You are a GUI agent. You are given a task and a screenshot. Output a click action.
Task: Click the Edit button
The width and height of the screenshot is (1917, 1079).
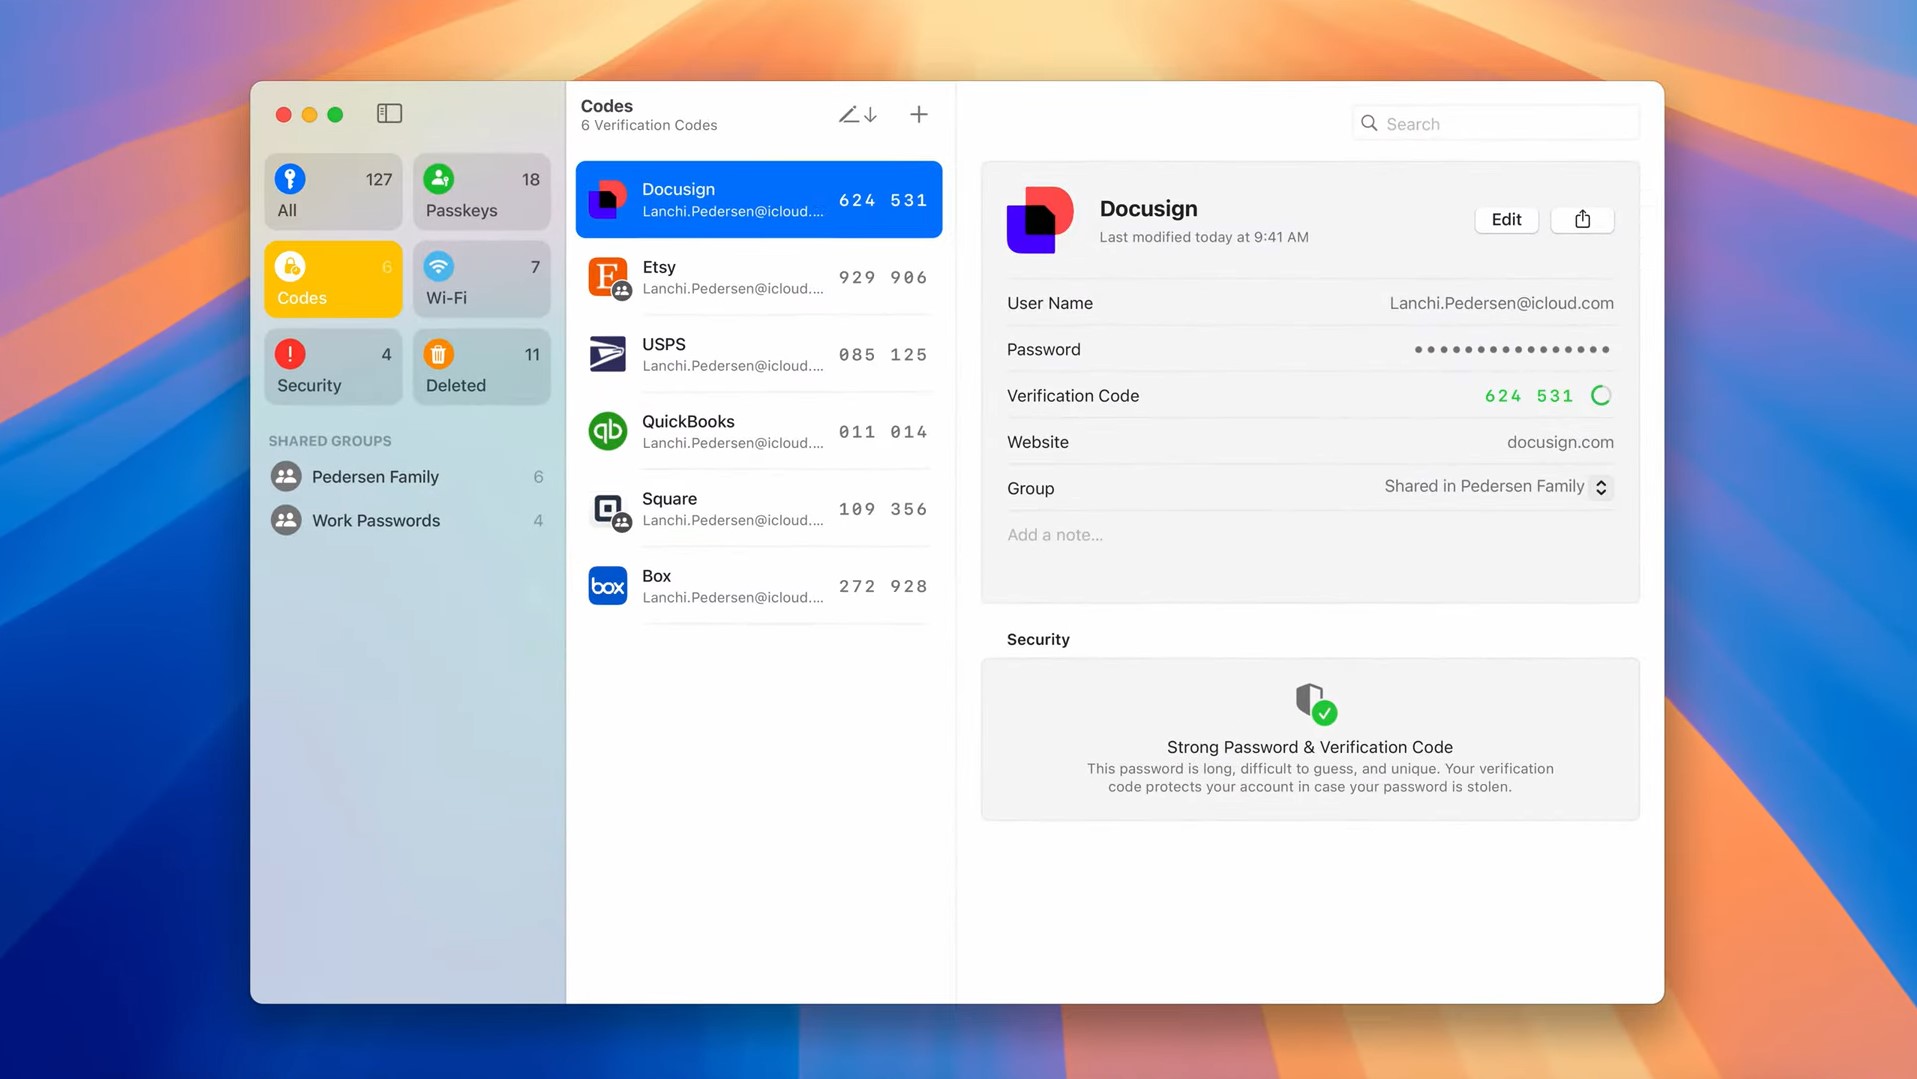1506,219
